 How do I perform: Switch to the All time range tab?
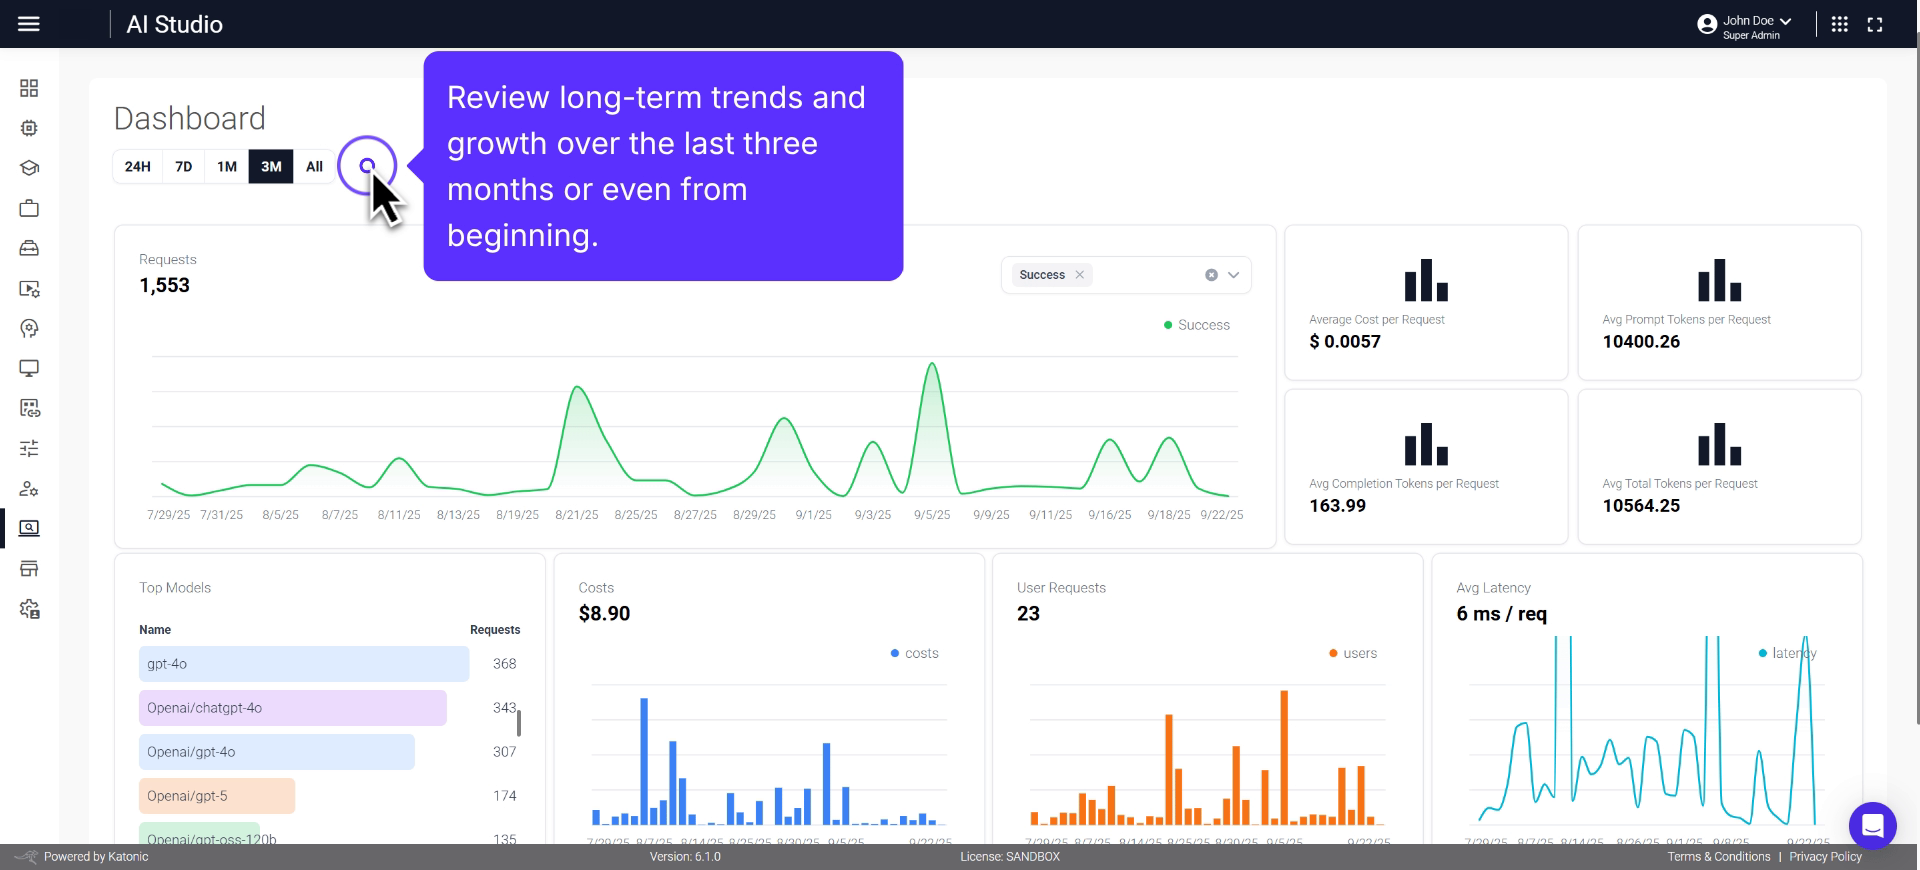pos(314,167)
